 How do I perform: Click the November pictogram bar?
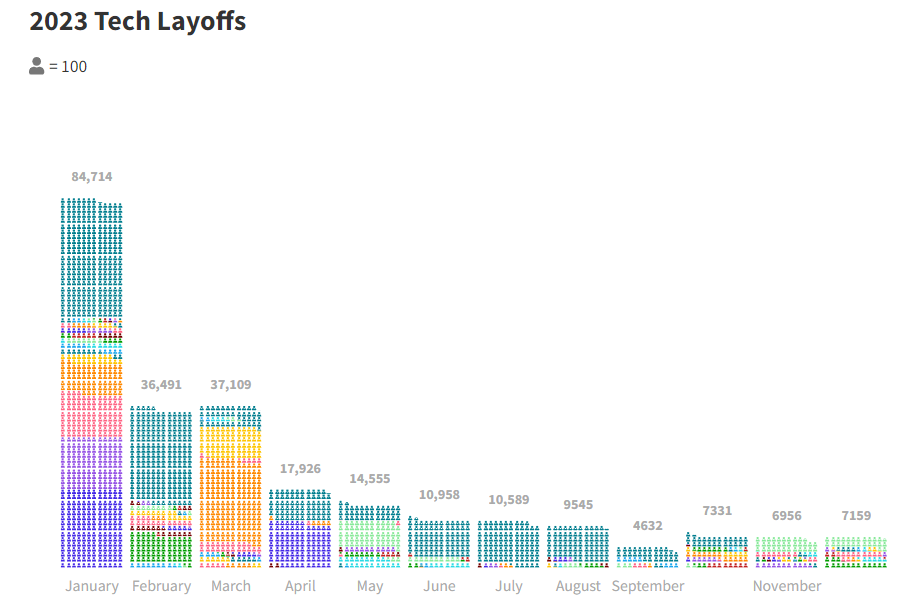click(x=786, y=552)
